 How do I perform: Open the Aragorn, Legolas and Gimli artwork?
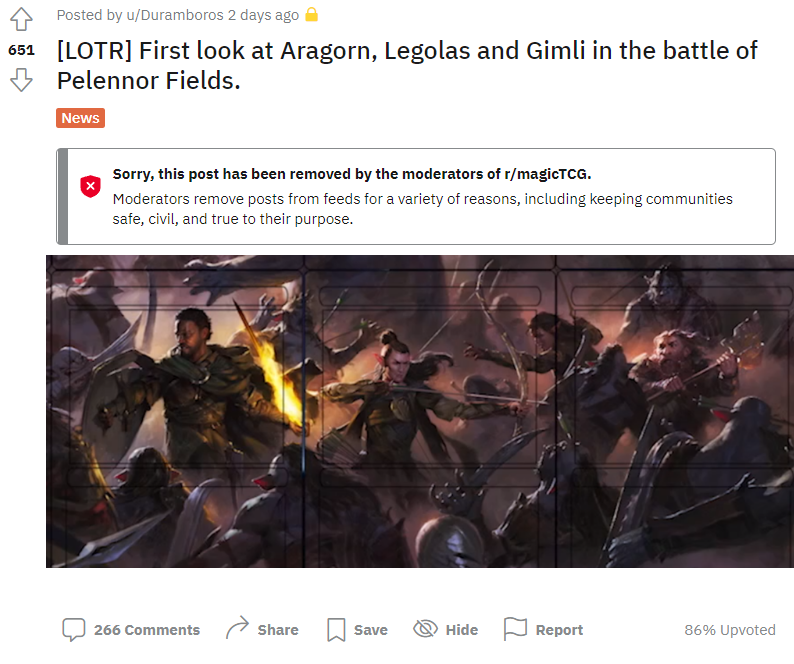tap(420, 411)
